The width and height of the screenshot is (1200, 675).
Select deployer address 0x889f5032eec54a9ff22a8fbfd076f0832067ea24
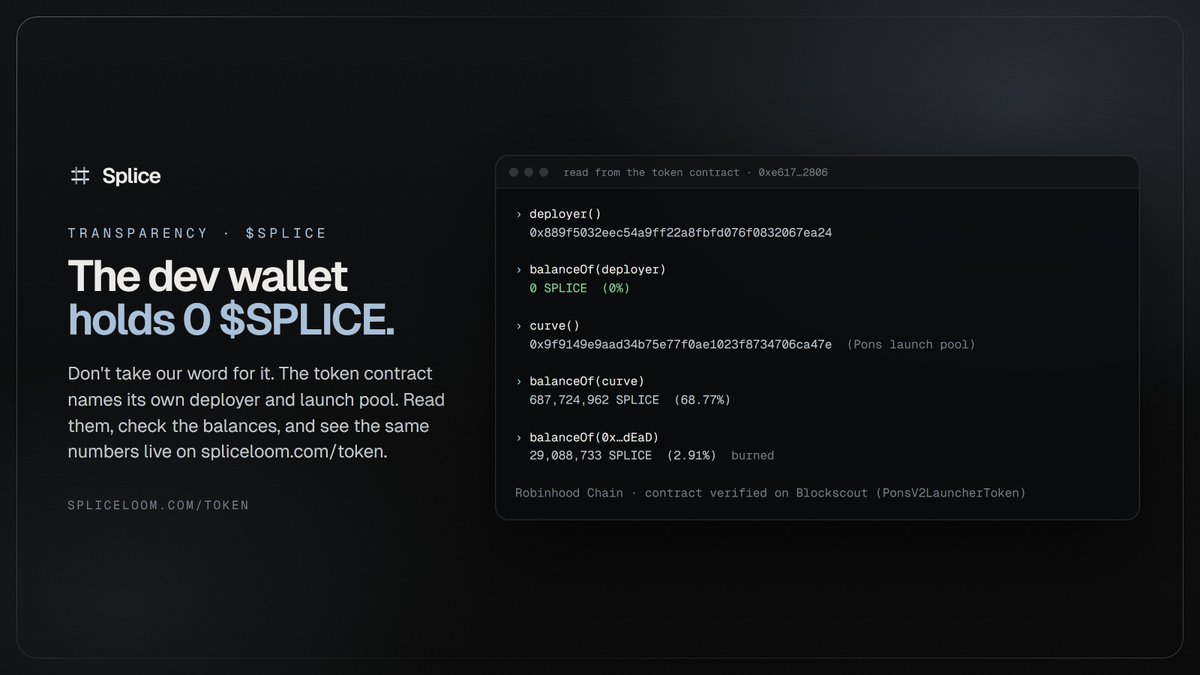[681, 233]
